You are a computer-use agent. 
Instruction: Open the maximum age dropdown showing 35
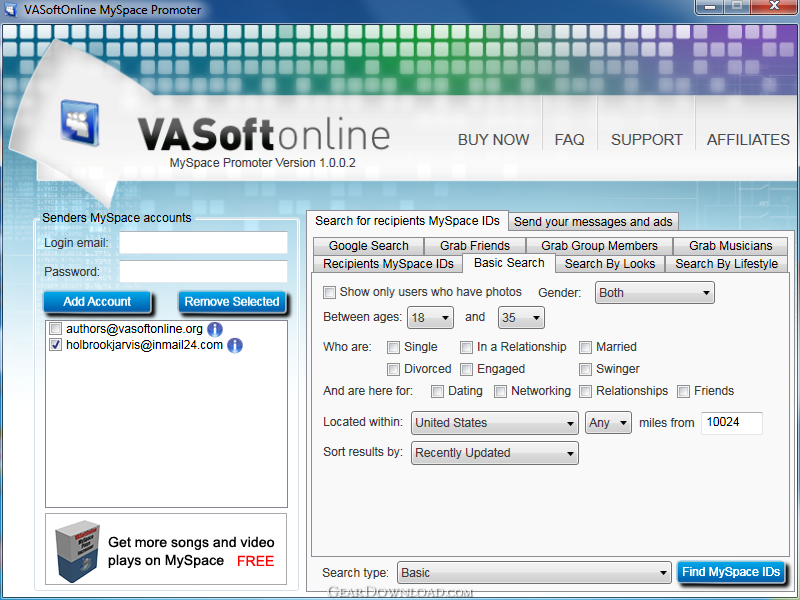[x=521, y=317]
